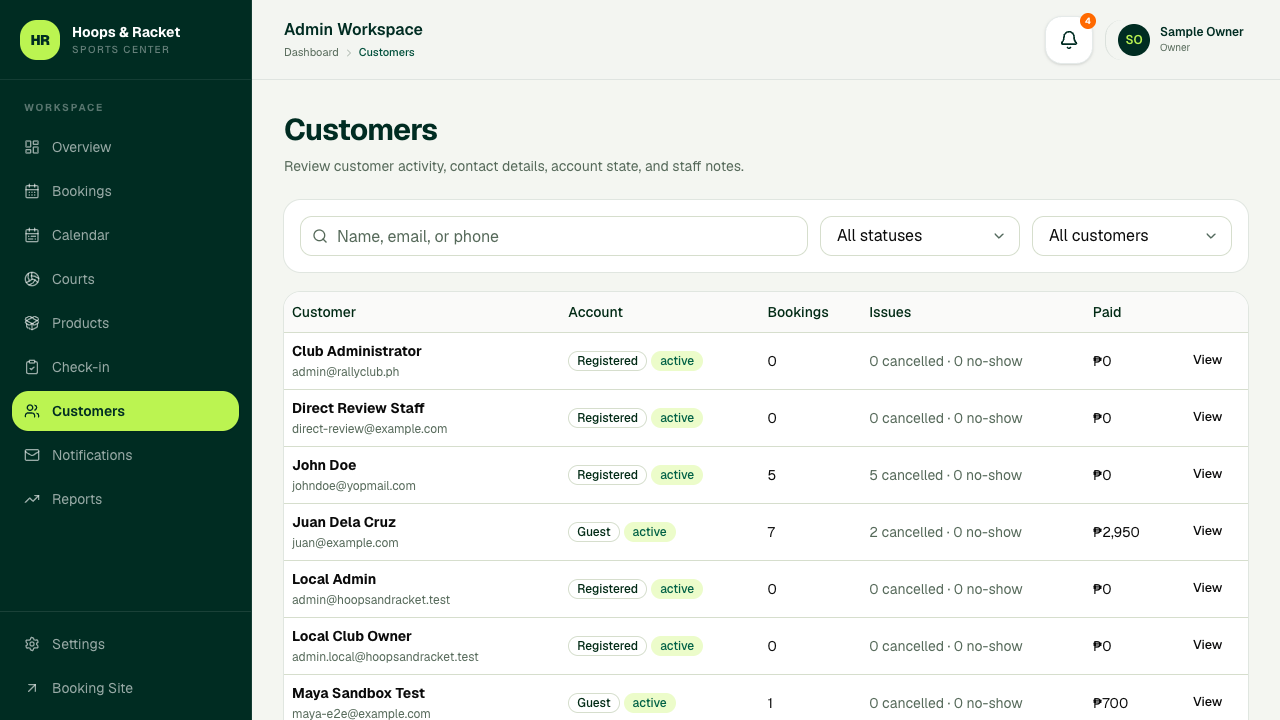View Local Club Owner's record

(1207, 645)
